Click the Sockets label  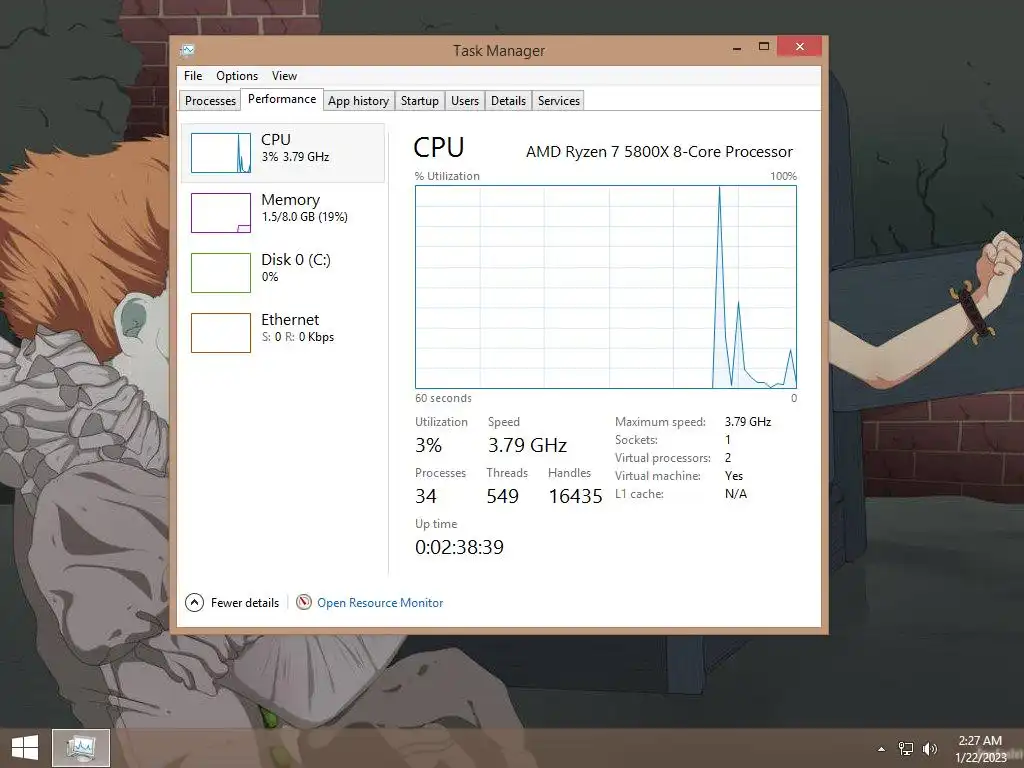tap(636, 440)
